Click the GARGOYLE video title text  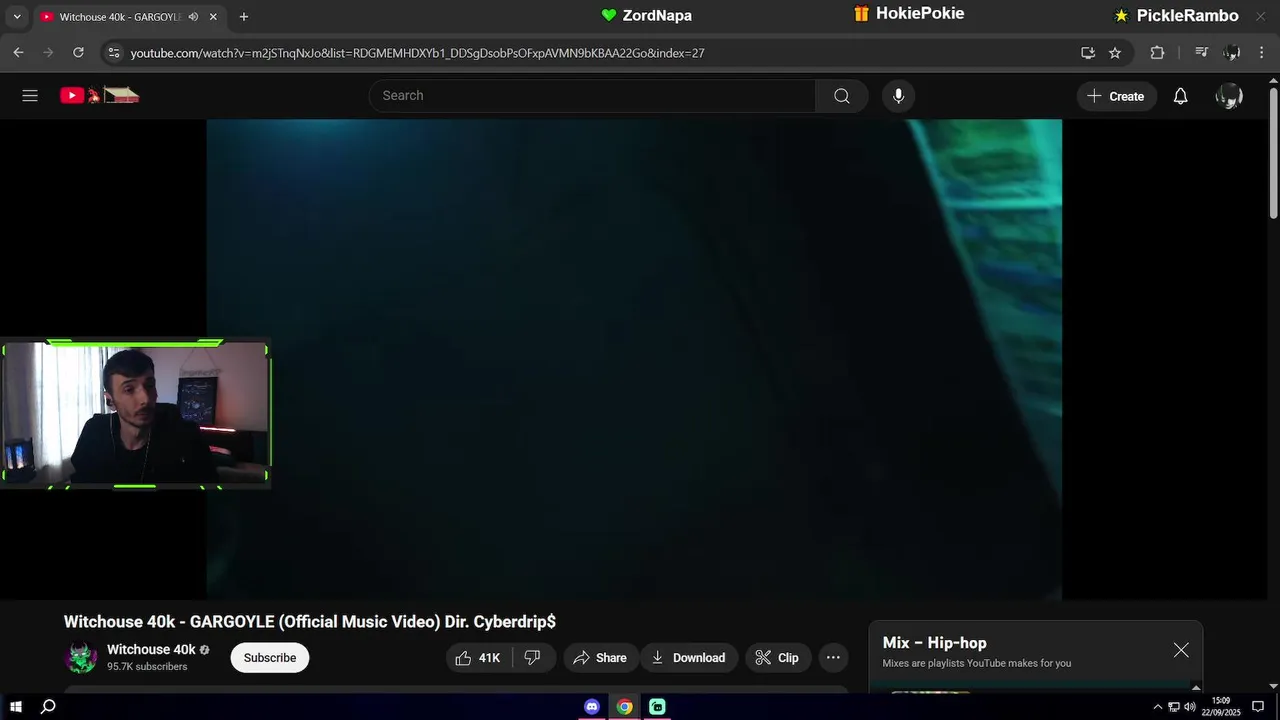tap(310, 622)
